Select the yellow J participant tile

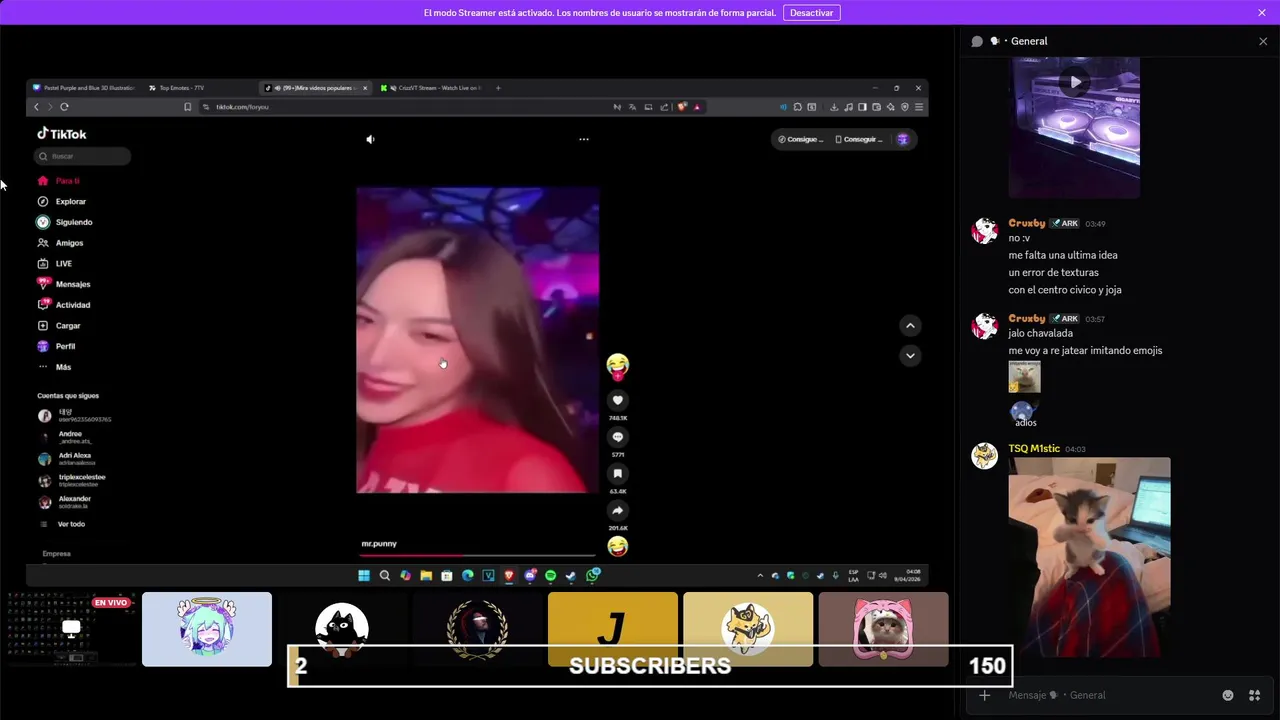[613, 629]
